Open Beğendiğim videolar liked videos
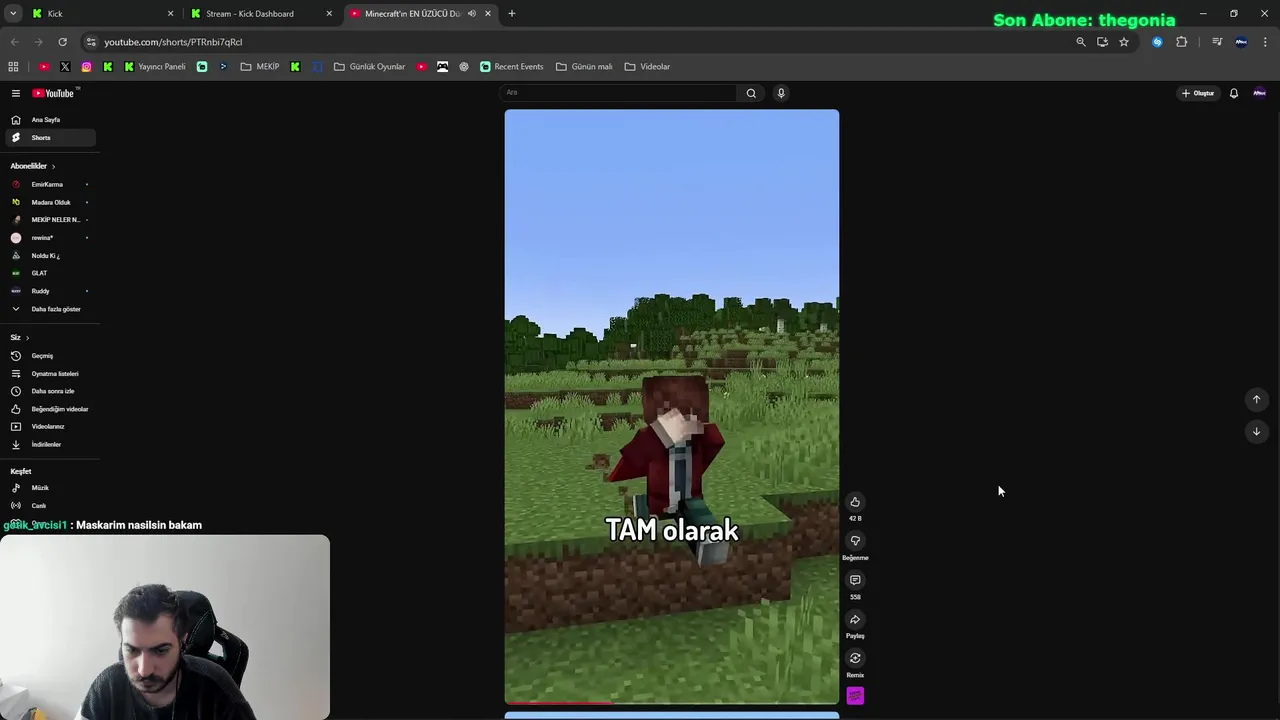Screen dimensions: 1280x720 (x=48, y=409)
